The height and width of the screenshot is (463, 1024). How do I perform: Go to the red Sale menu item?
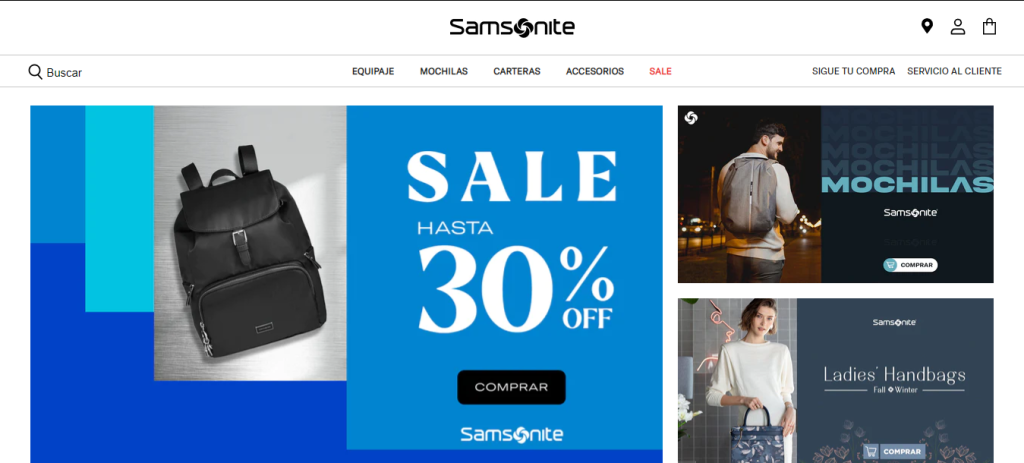point(660,71)
